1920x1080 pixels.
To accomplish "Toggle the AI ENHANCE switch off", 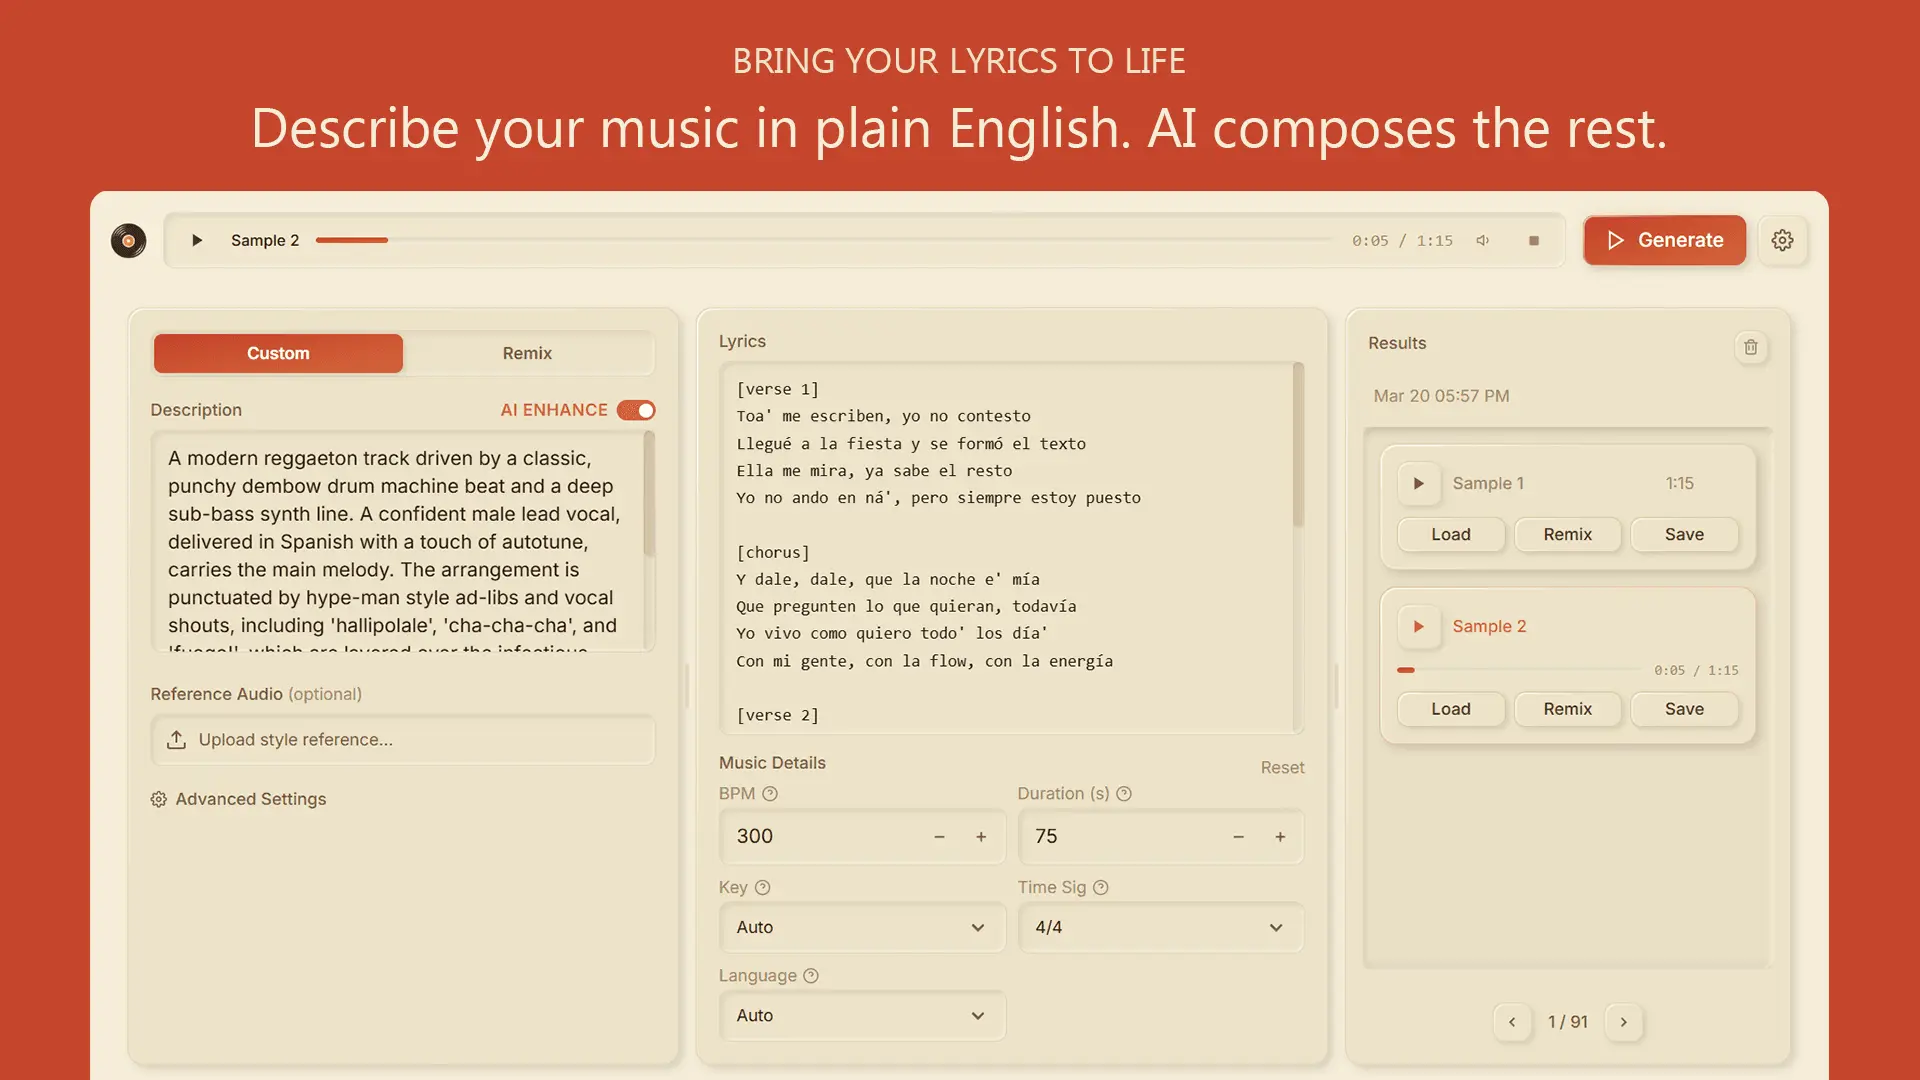I will pyautogui.click(x=636, y=410).
